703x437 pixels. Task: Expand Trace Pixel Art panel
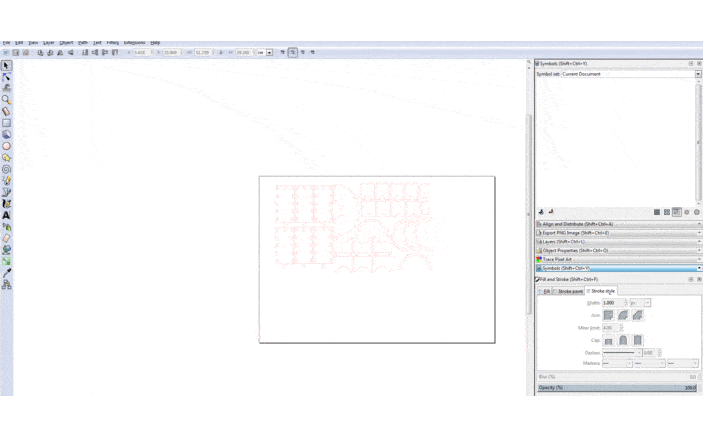pos(619,259)
